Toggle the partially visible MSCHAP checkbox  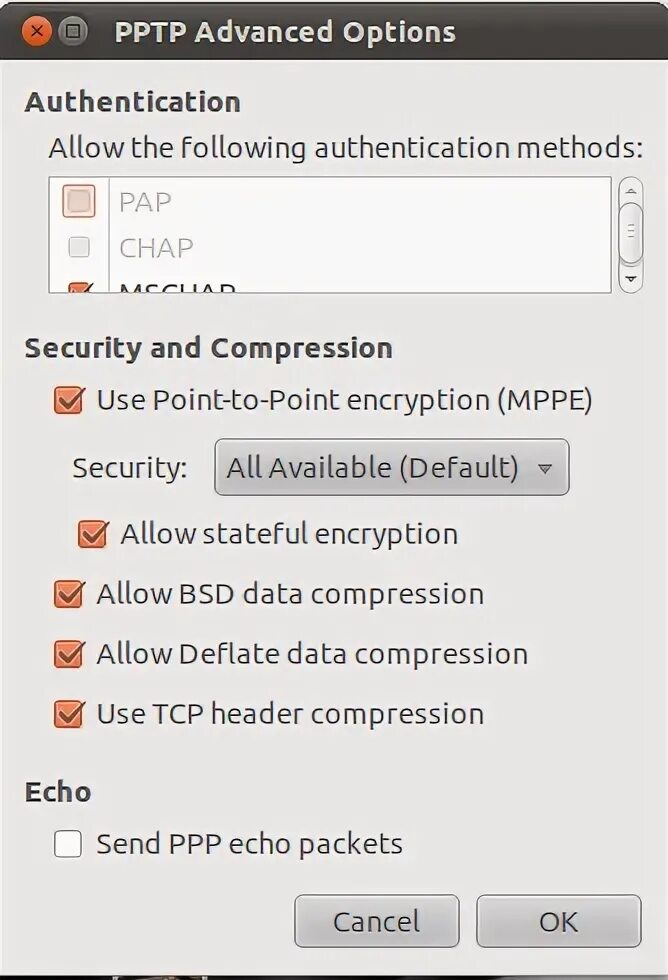tap(79, 288)
